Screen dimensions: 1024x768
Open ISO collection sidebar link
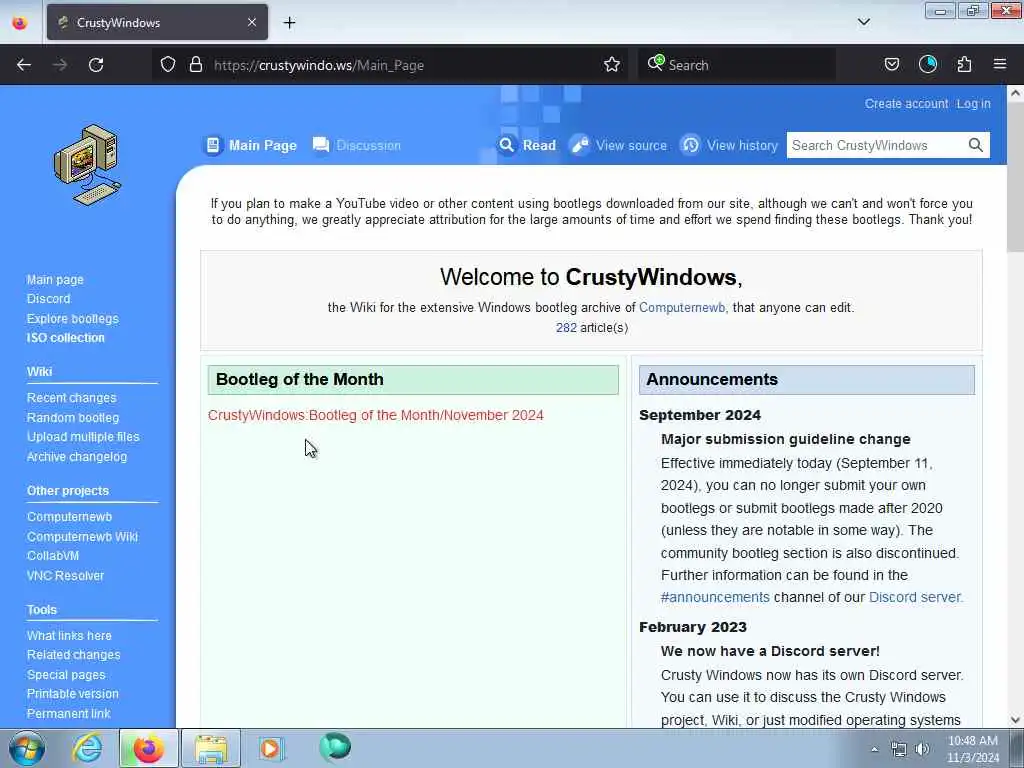(65, 338)
